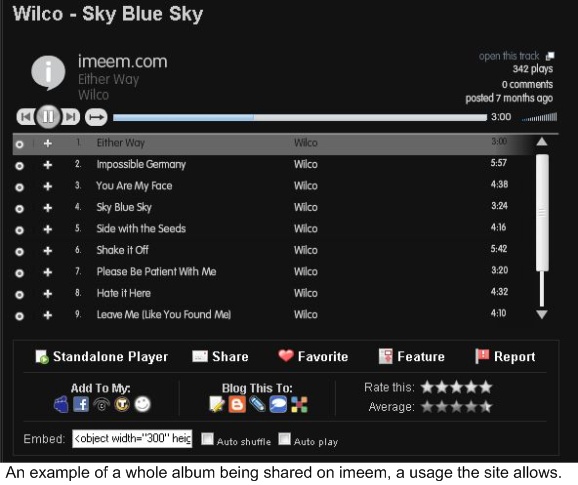The width and height of the screenshot is (578, 485).
Task: Click the Report button
Action: pos(505,356)
